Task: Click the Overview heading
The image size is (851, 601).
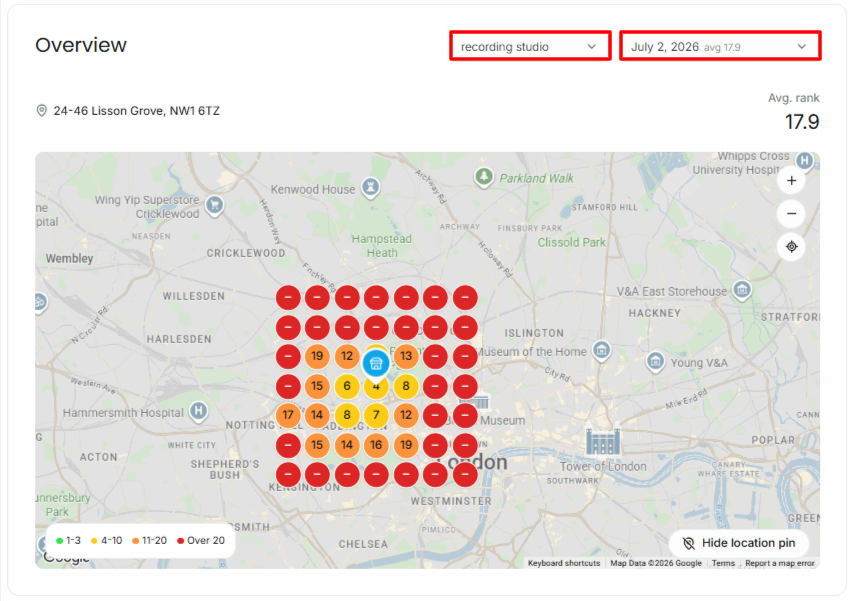Action: pyautogui.click(x=81, y=45)
